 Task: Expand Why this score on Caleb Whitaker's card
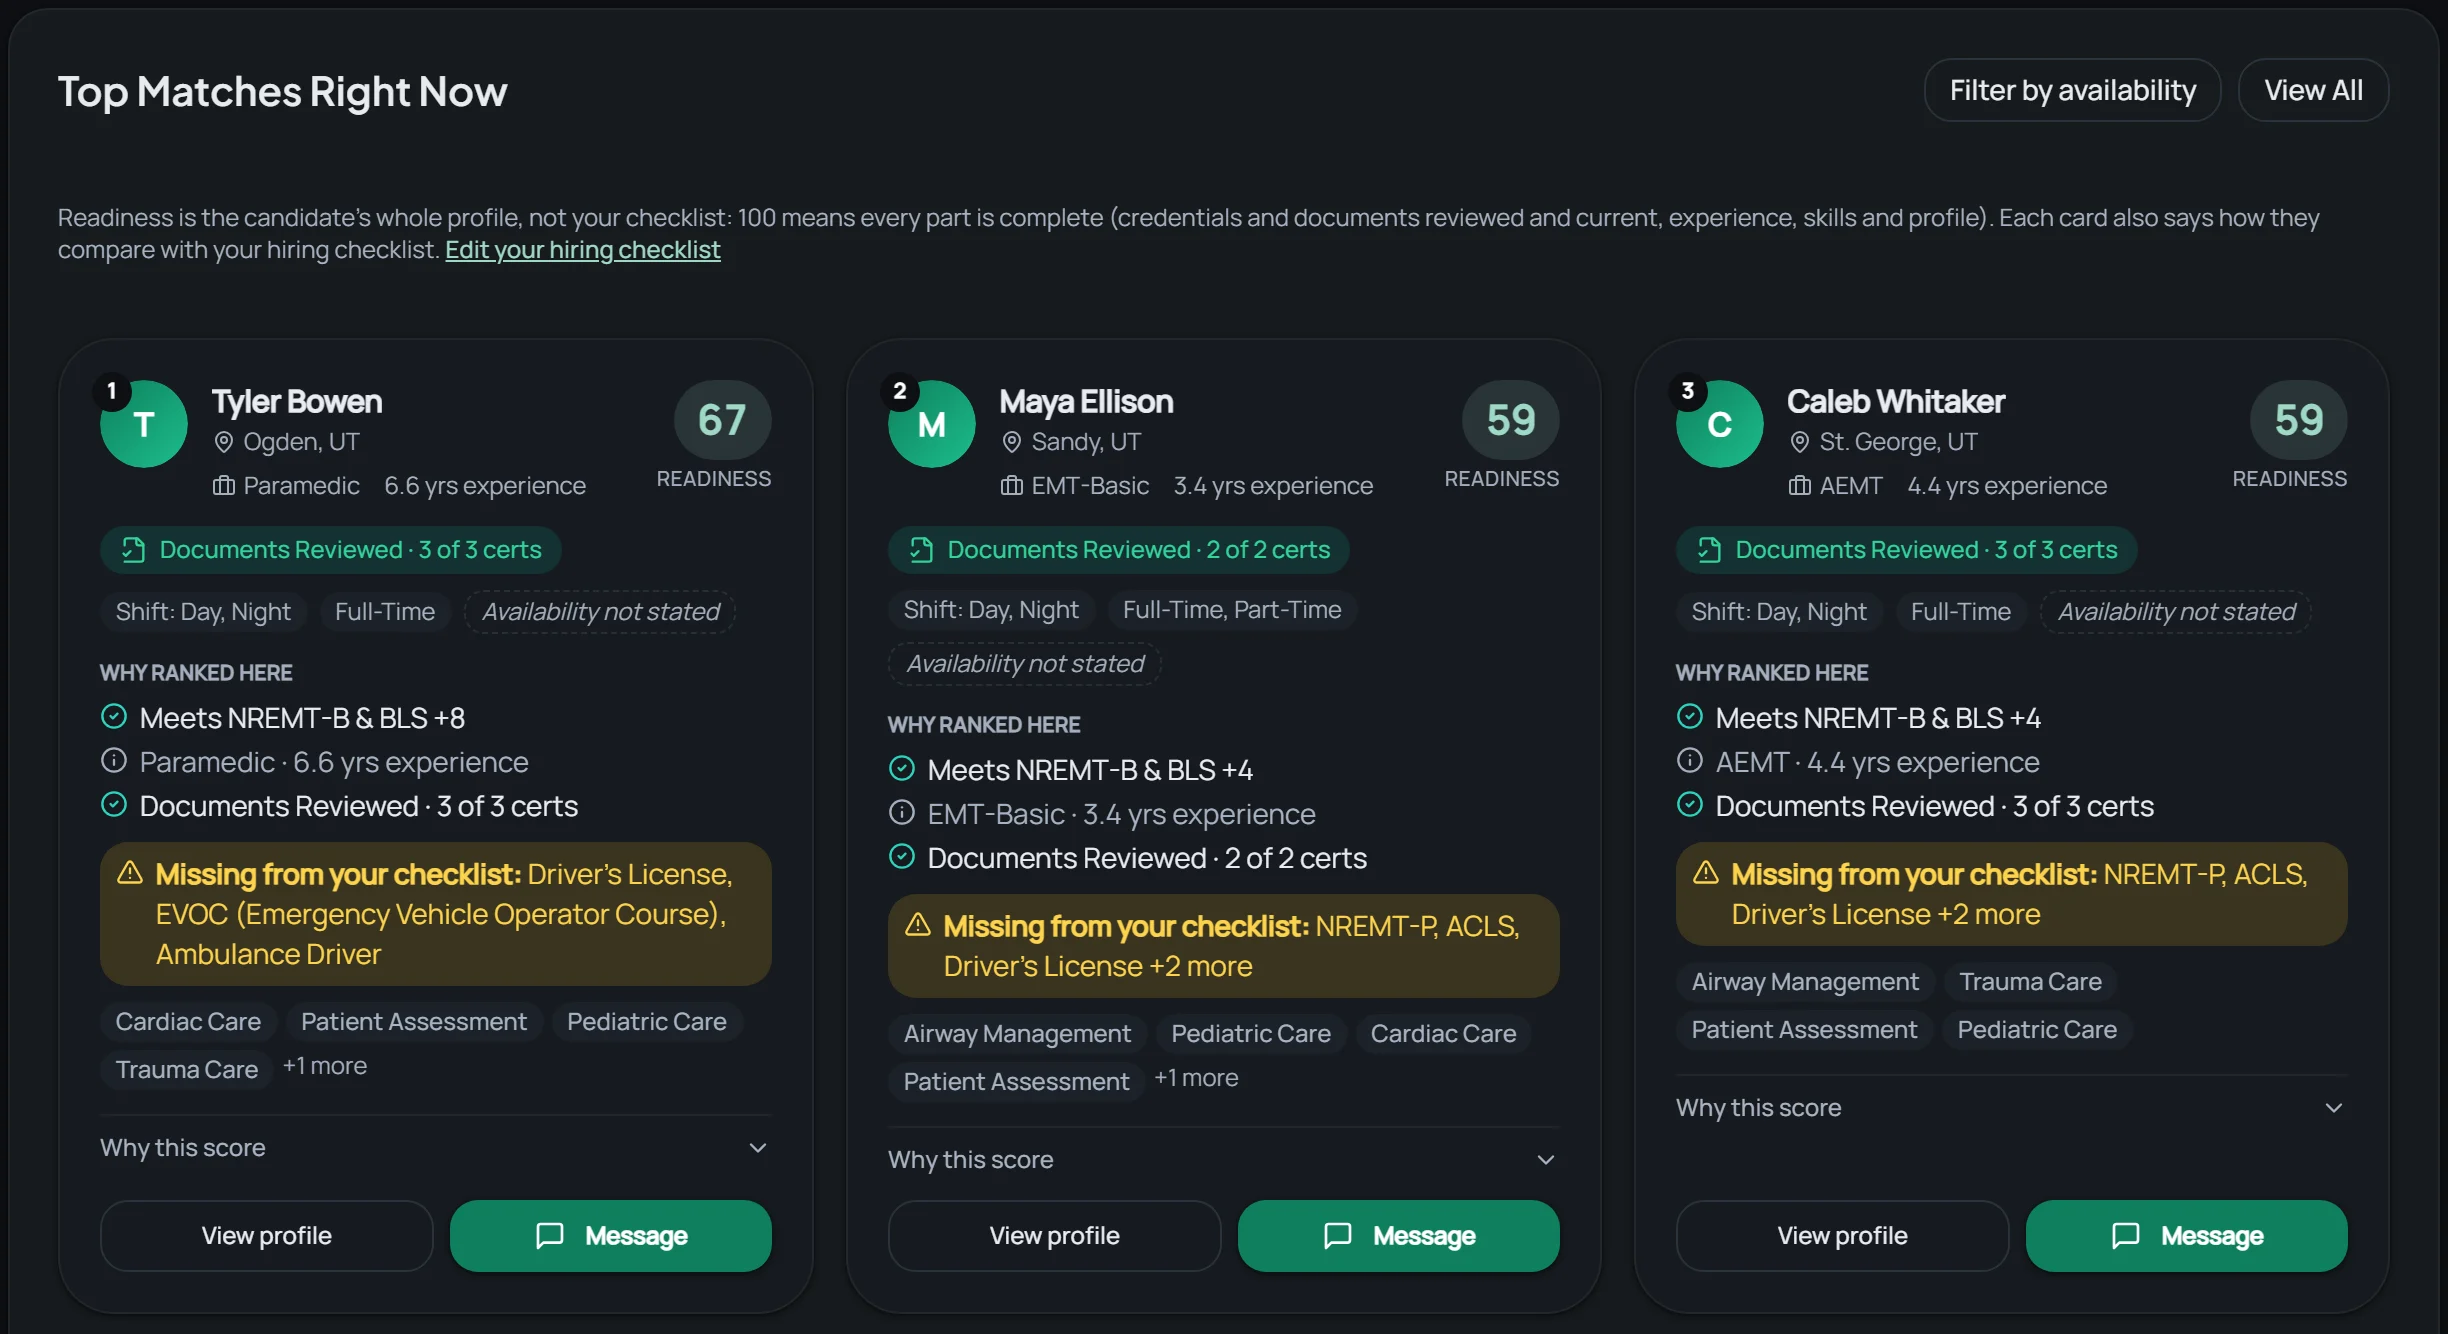[2011, 1108]
